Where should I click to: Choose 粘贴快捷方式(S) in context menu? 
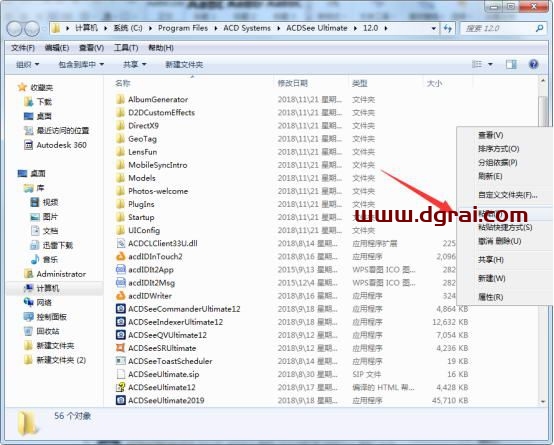tap(505, 227)
